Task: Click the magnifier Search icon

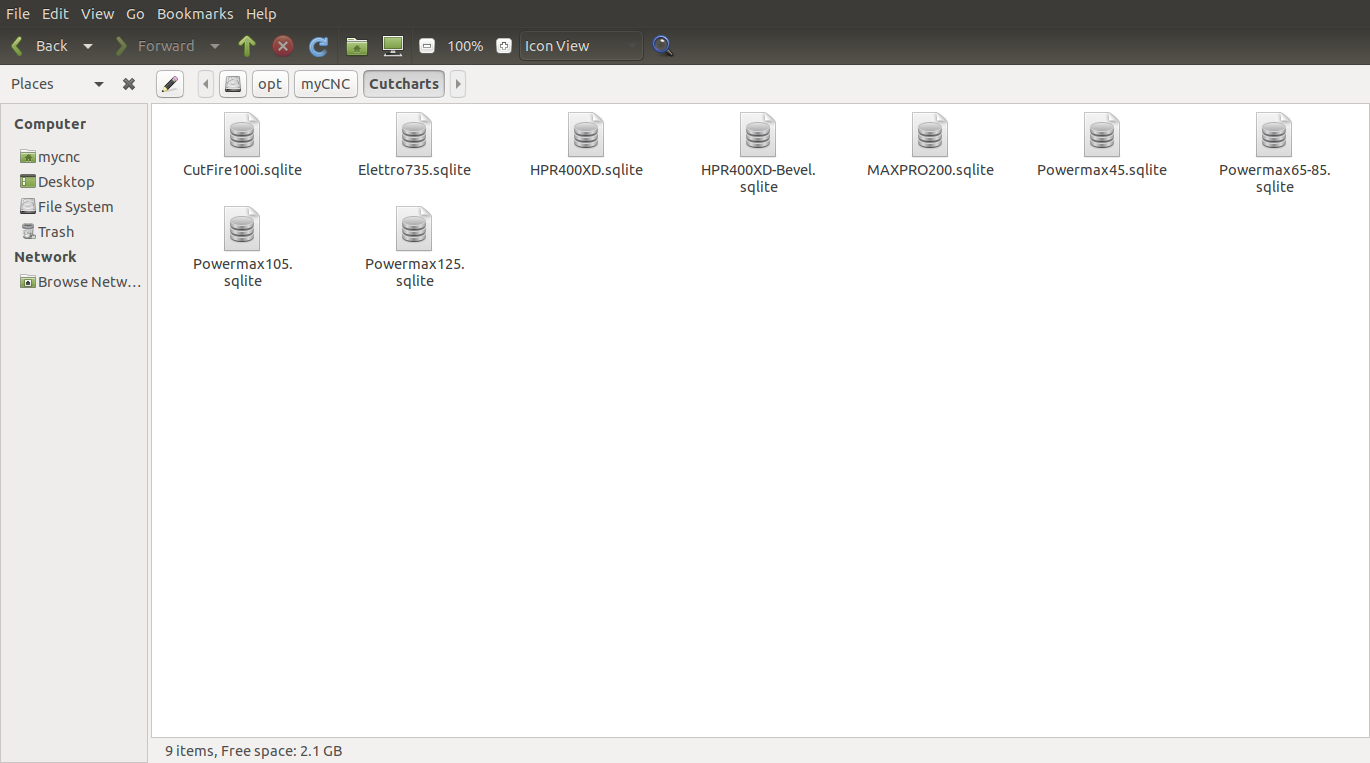Action: [662, 46]
